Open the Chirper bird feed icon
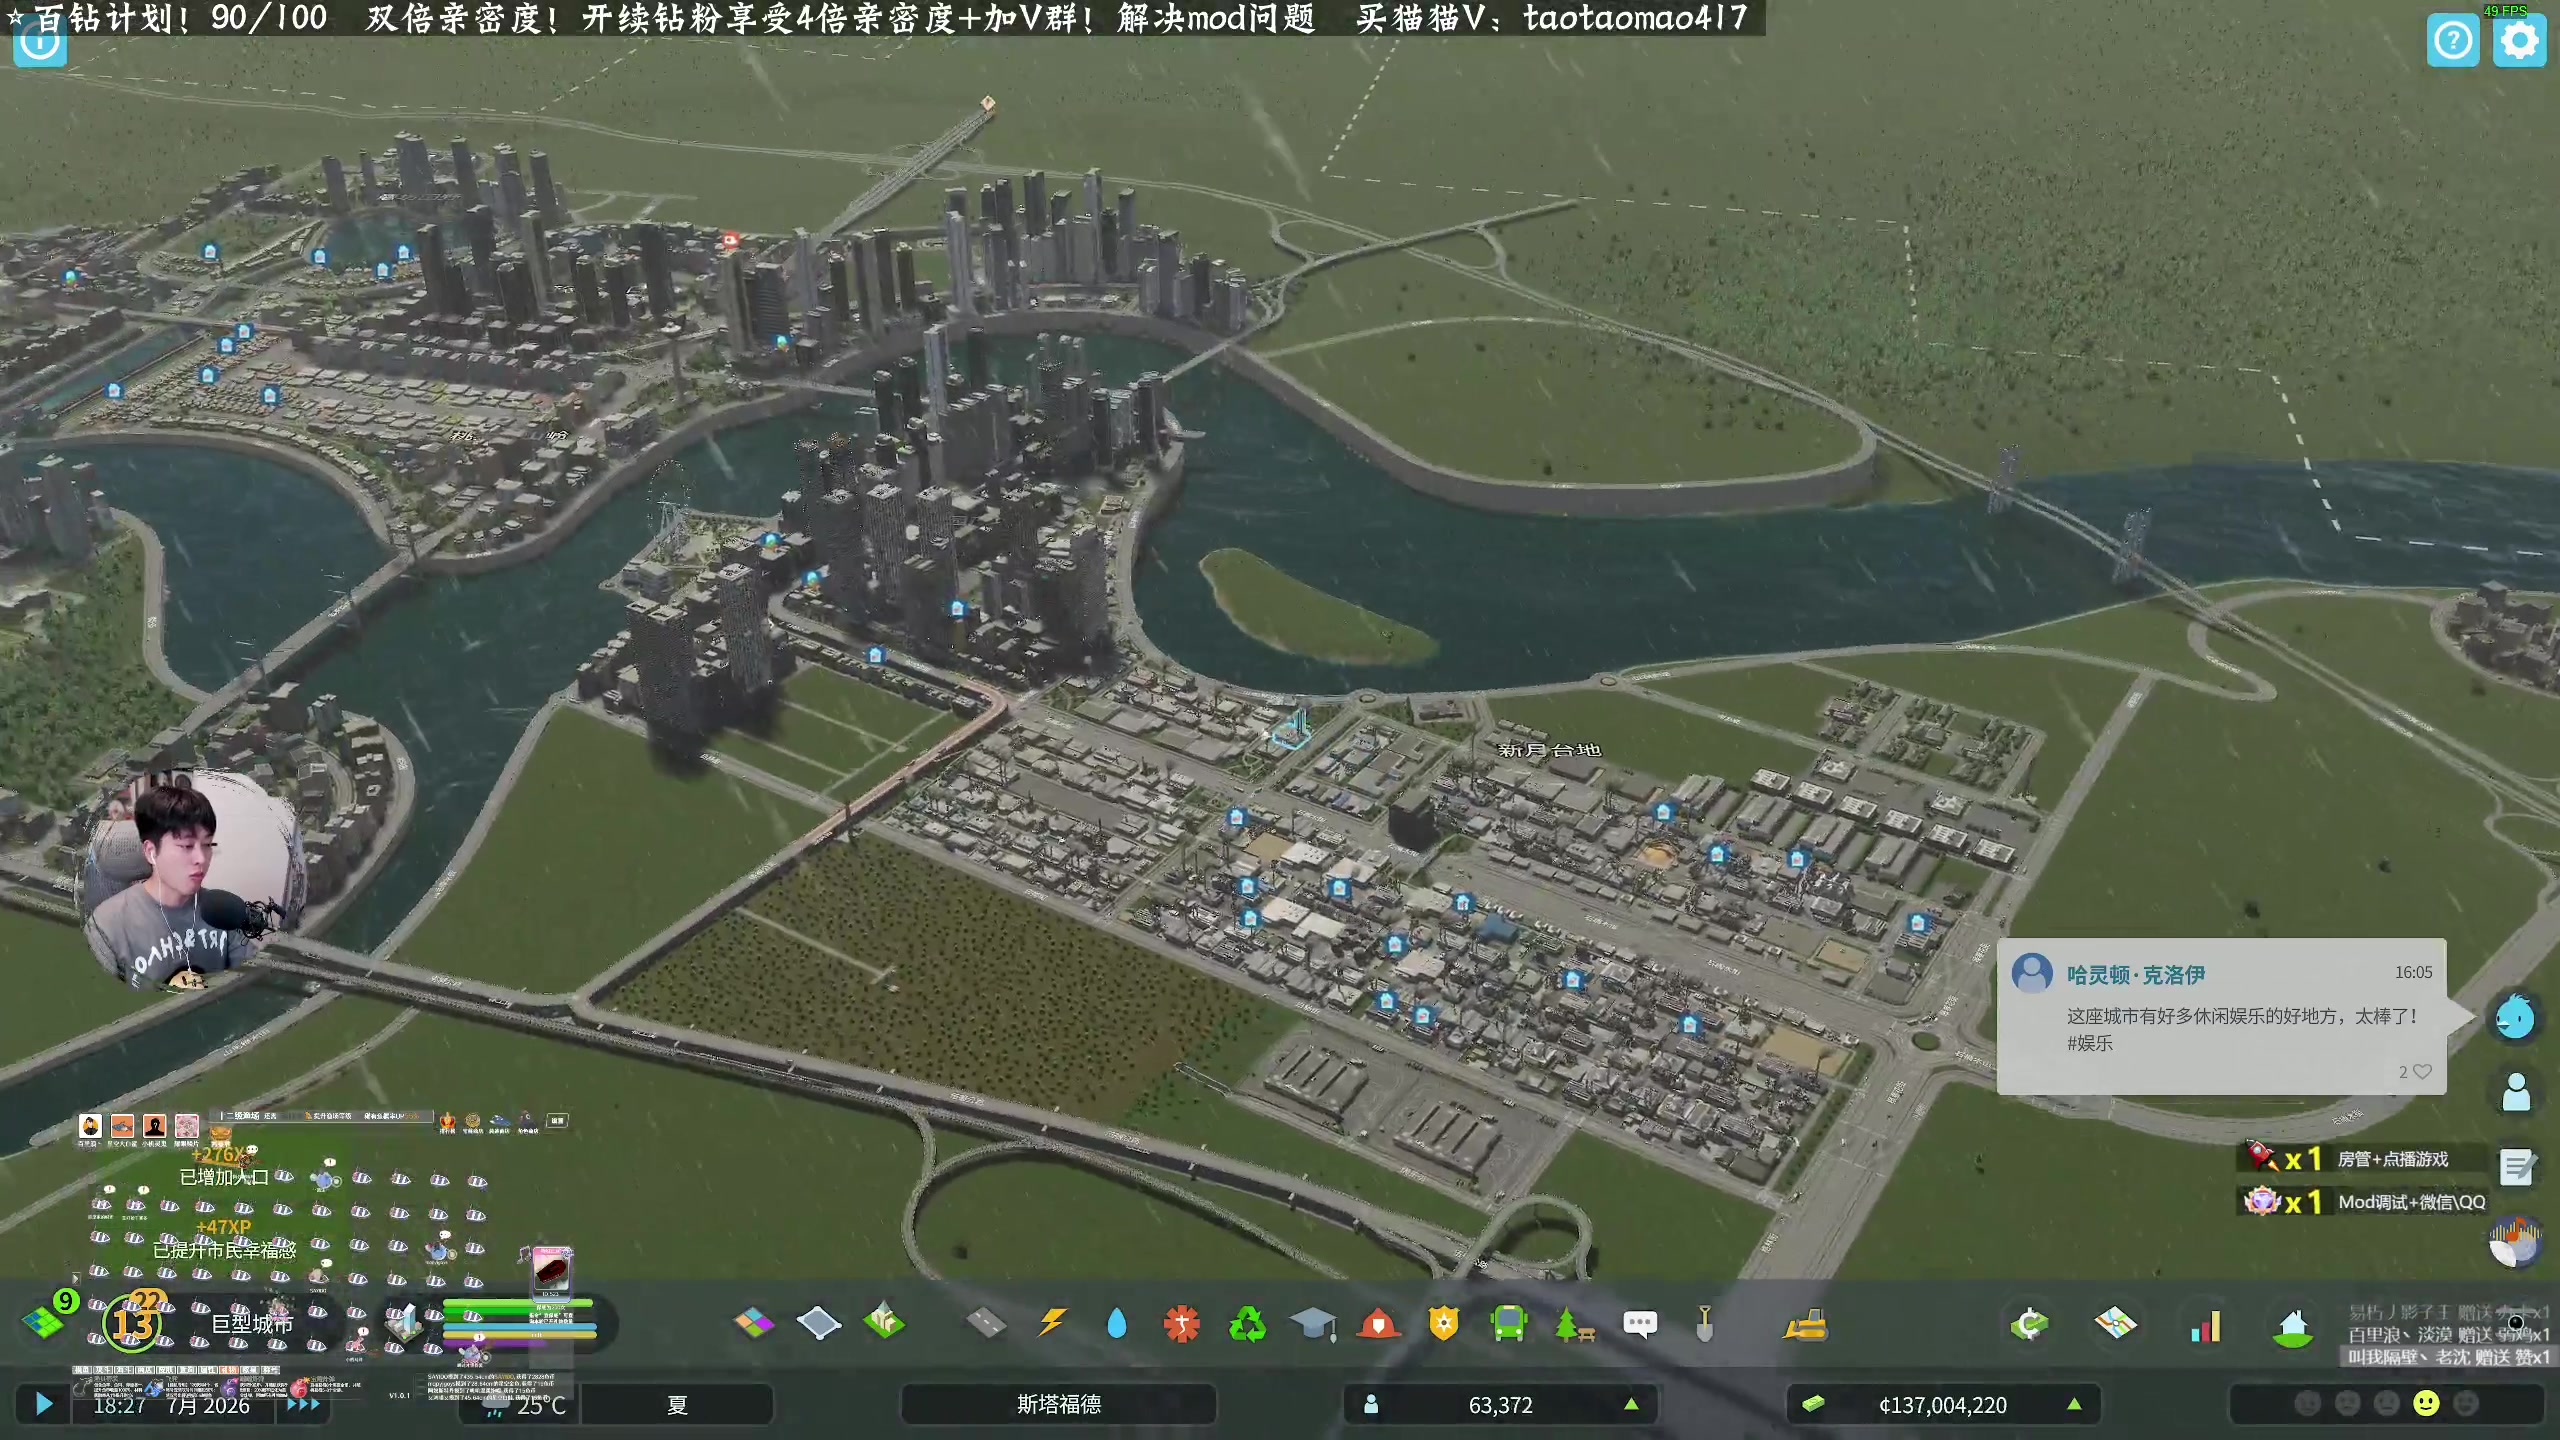 2515,1018
